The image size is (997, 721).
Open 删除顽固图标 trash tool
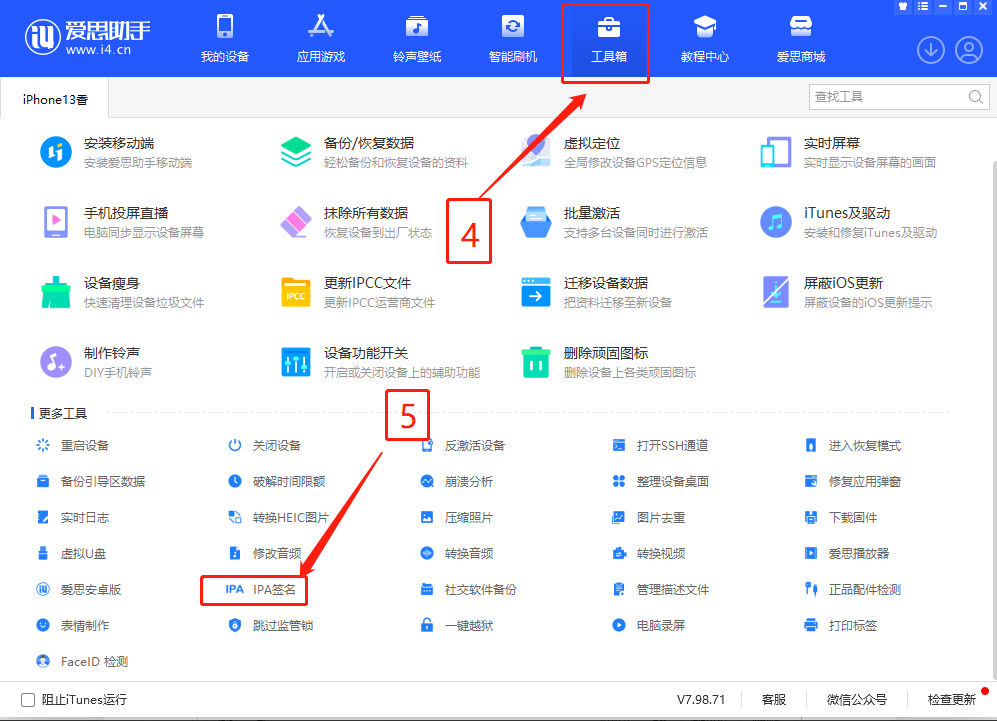point(536,362)
